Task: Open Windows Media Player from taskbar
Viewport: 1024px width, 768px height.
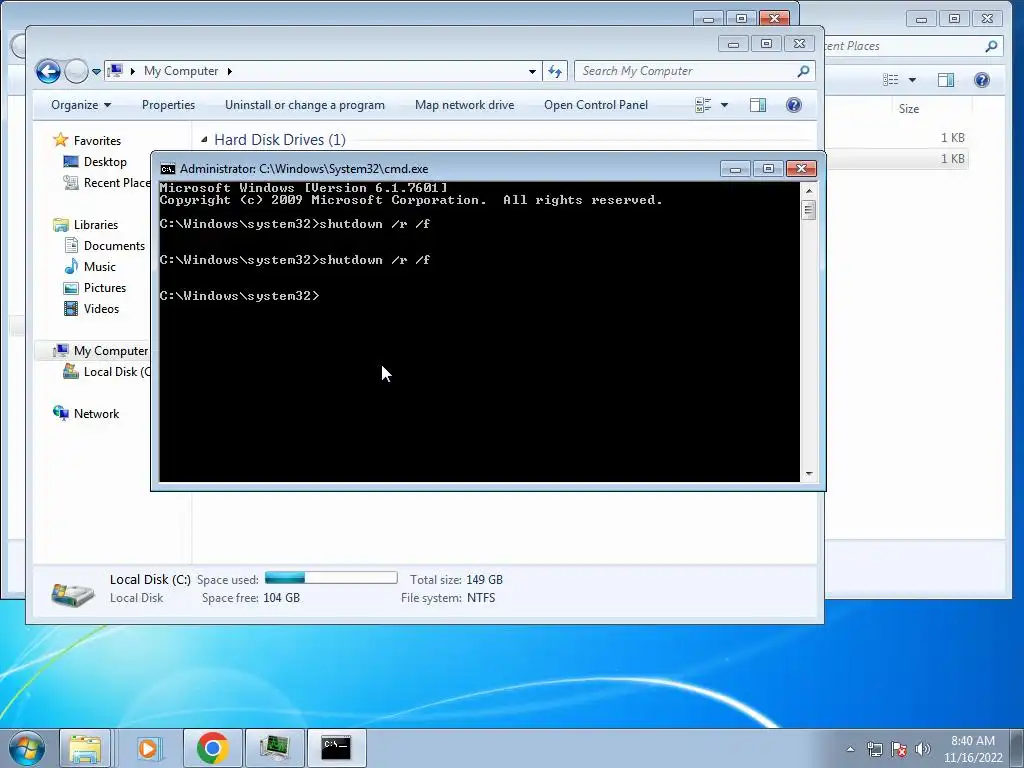Action: point(150,748)
